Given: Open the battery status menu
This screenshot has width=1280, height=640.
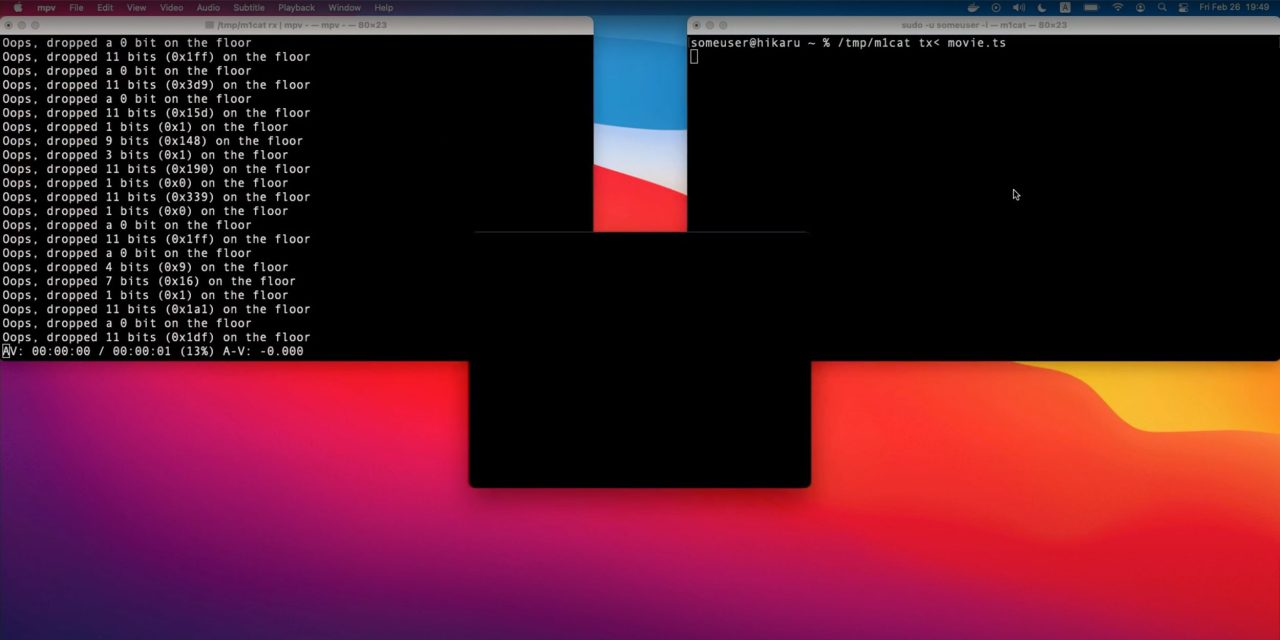Looking at the screenshot, I should click(1090, 7).
